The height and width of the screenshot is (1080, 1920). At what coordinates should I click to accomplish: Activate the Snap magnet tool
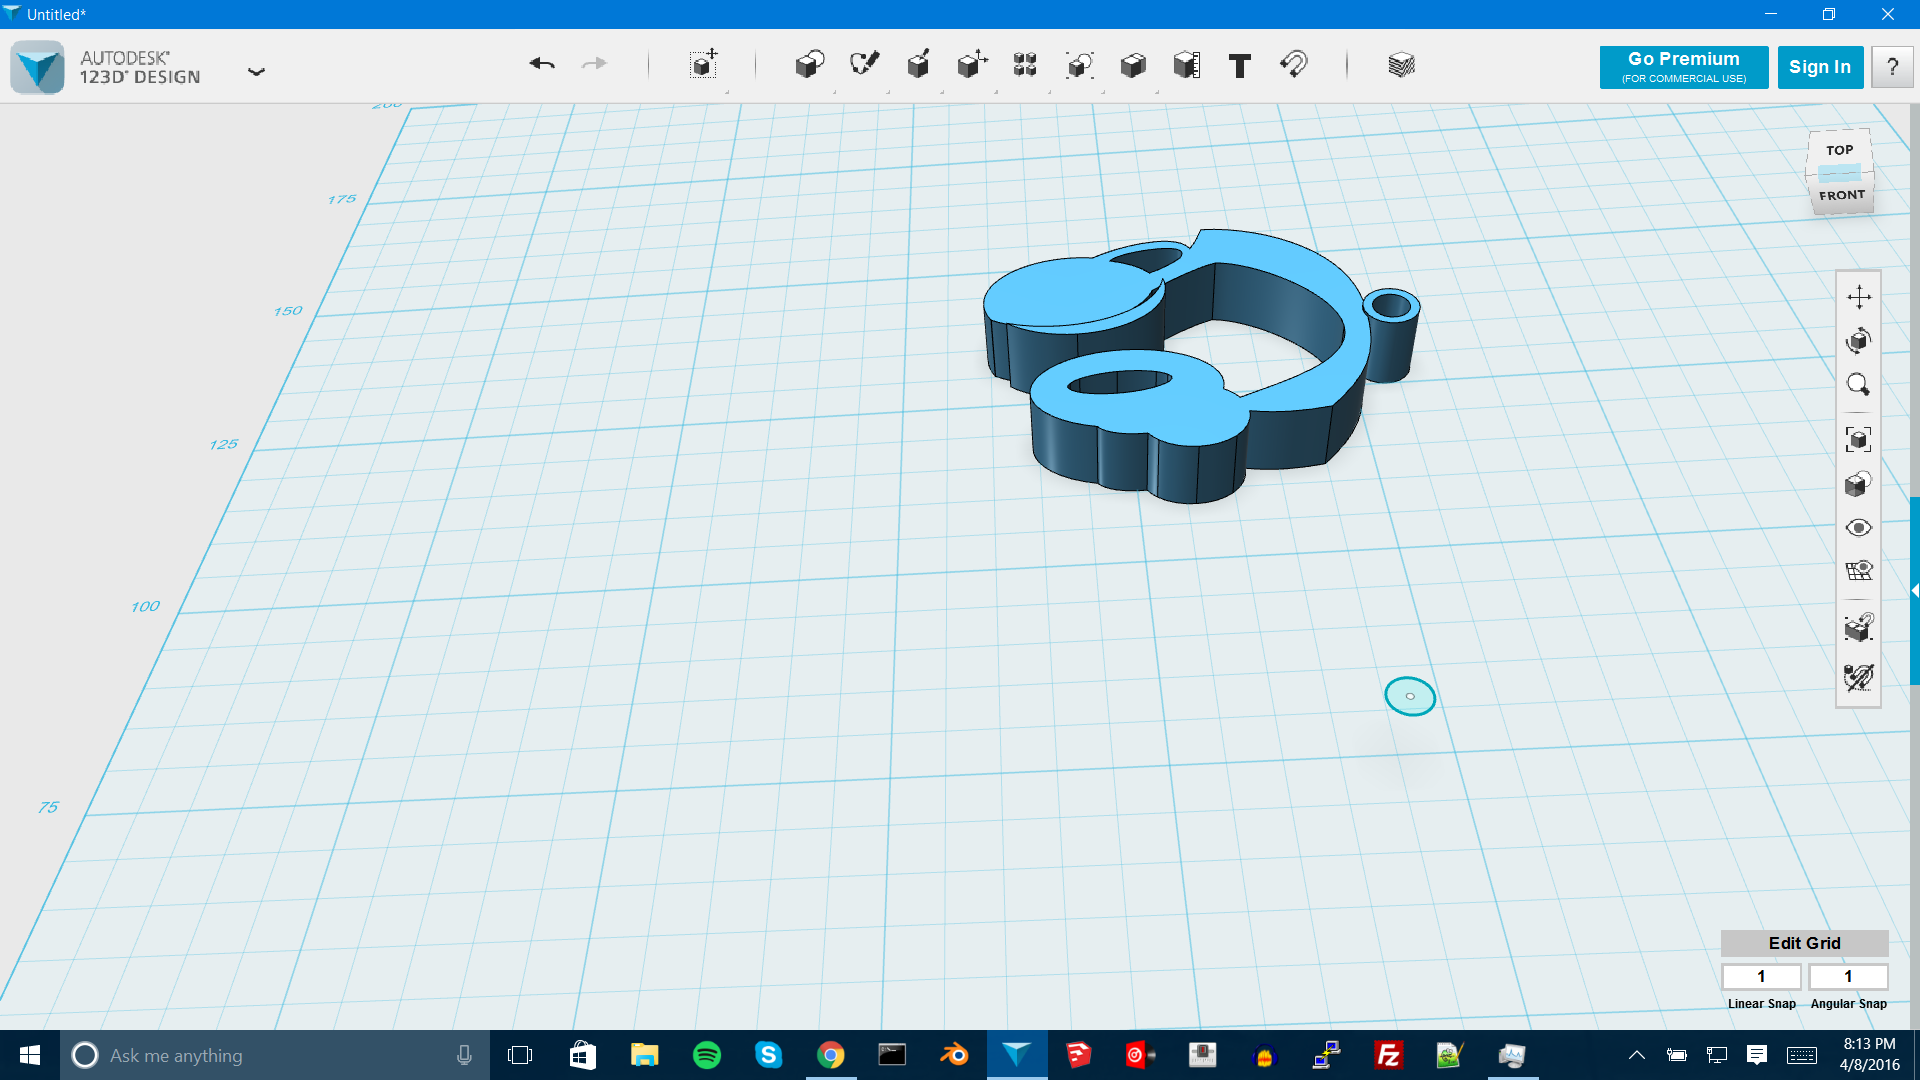(1294, 65)
